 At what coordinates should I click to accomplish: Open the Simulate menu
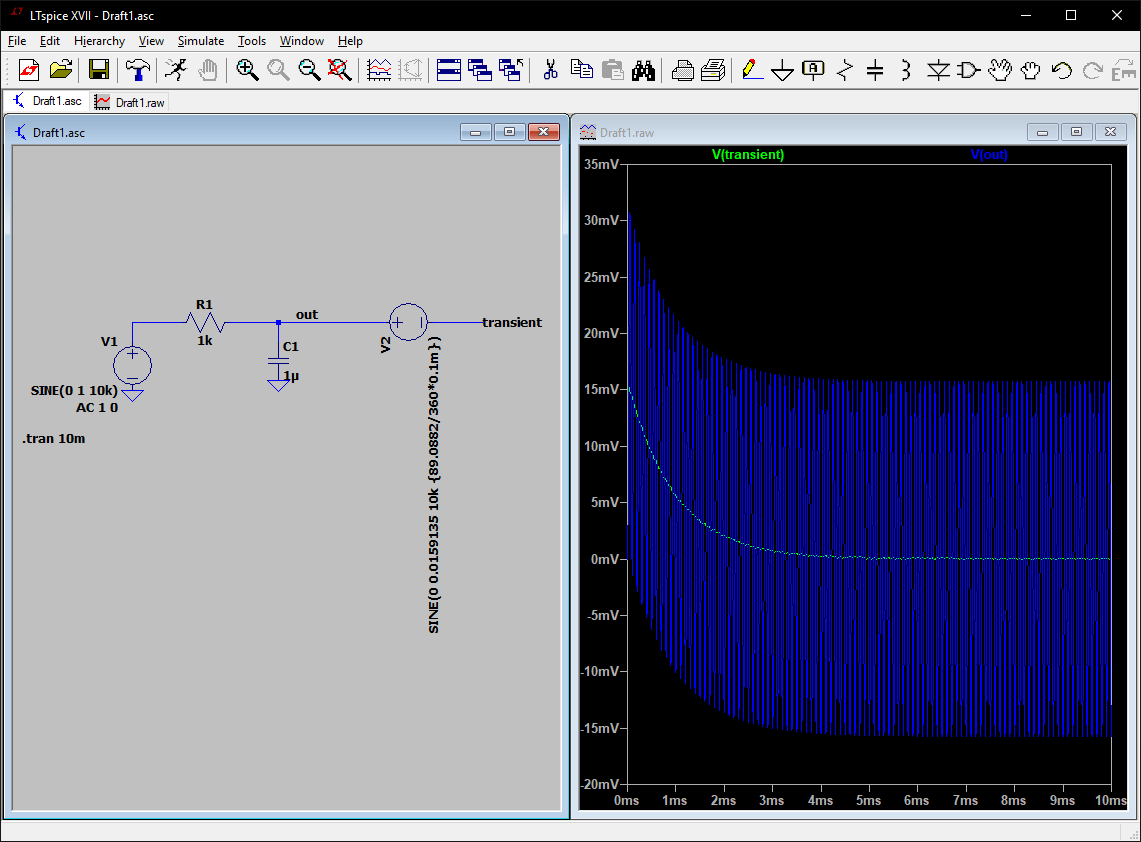200,41
